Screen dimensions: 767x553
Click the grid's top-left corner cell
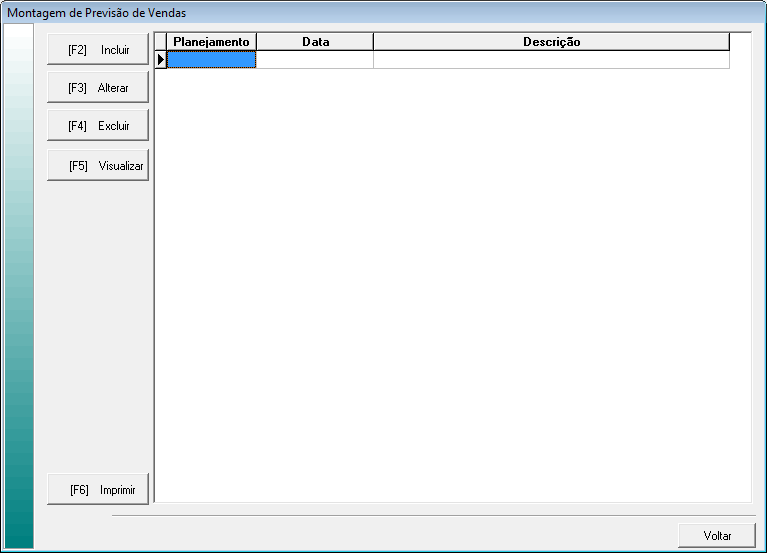tap(161, 42)
